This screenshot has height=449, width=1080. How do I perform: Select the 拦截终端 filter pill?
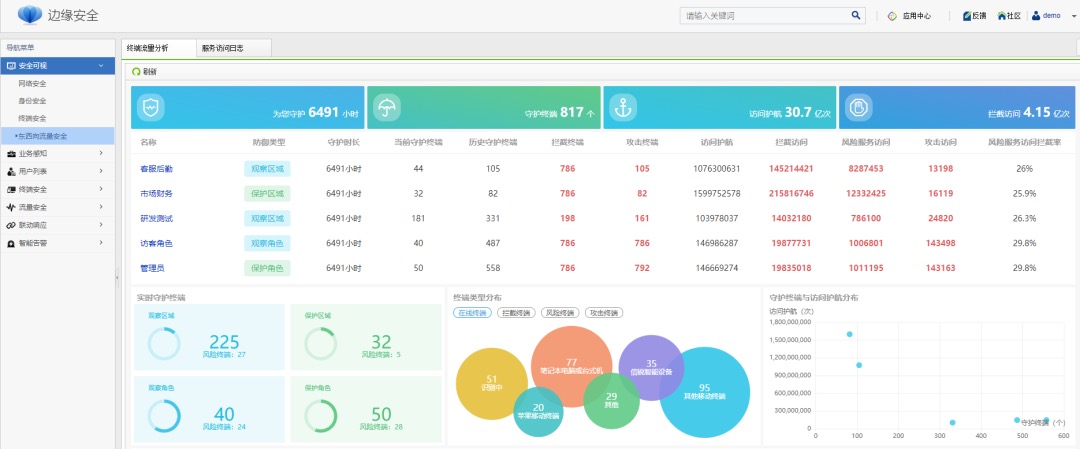(x=515, y=313)
